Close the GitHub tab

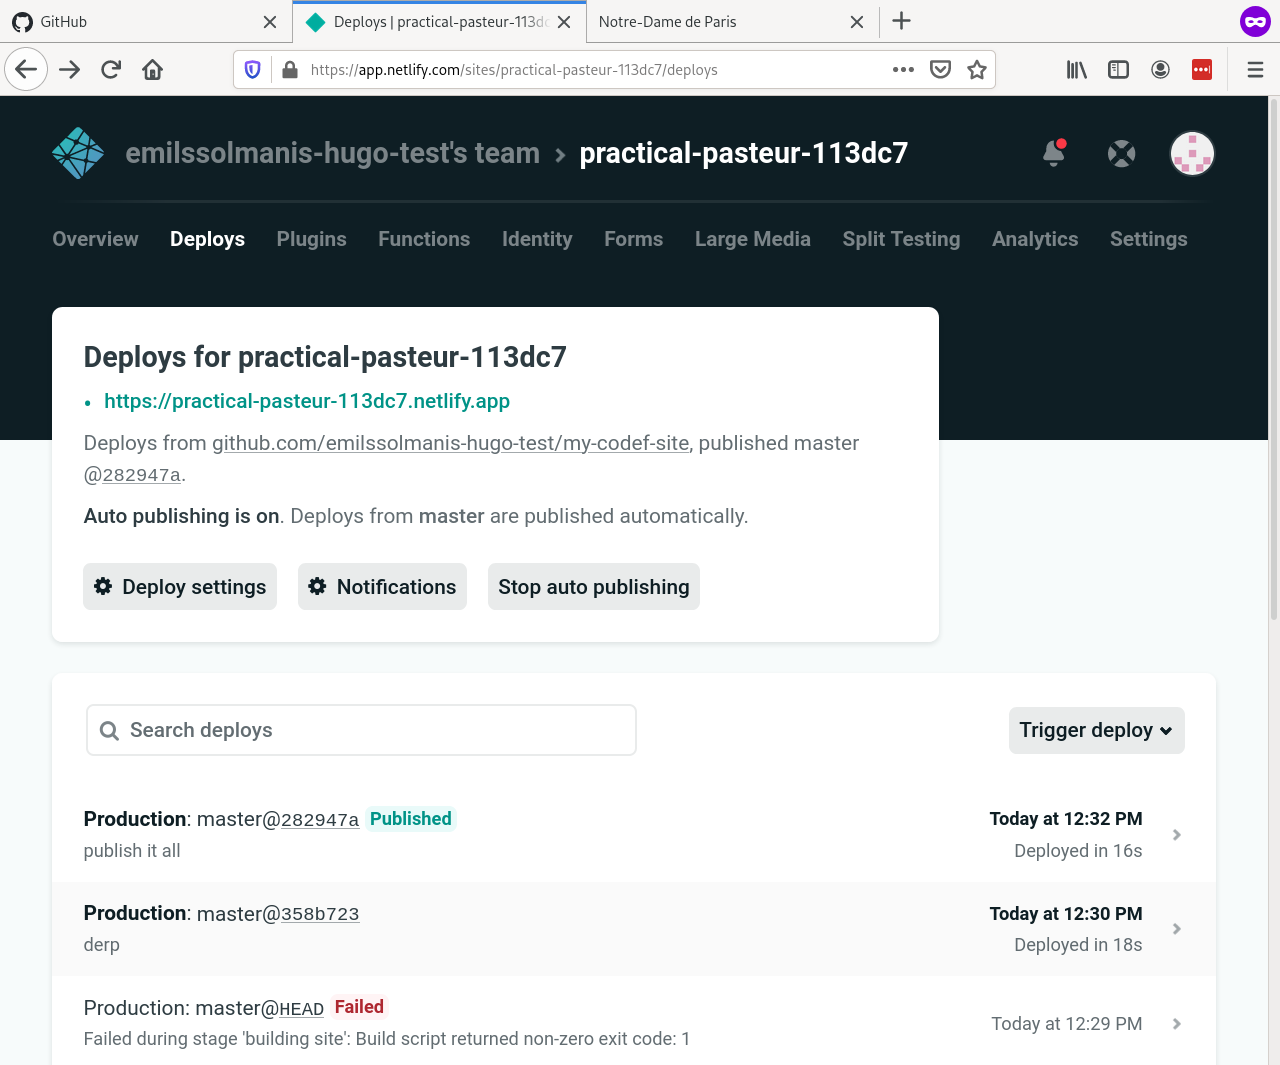click(270, 22)
